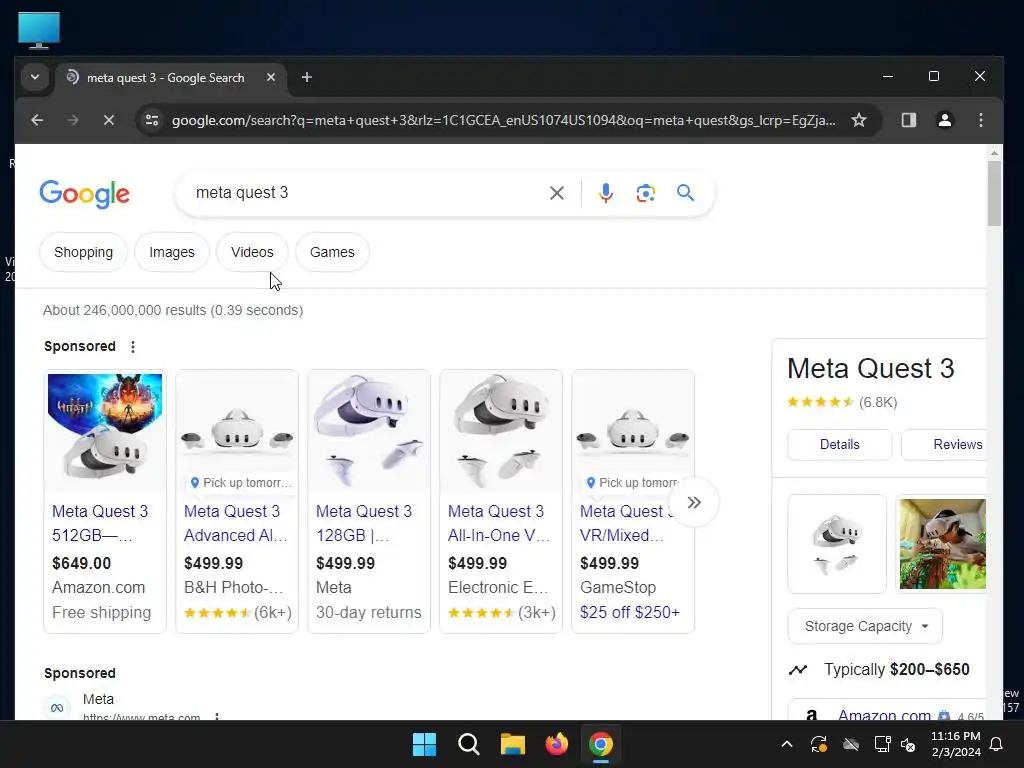
Task: Click the Meta Quest 3 rating (6.8K)
Action: [x=842, y=402]
